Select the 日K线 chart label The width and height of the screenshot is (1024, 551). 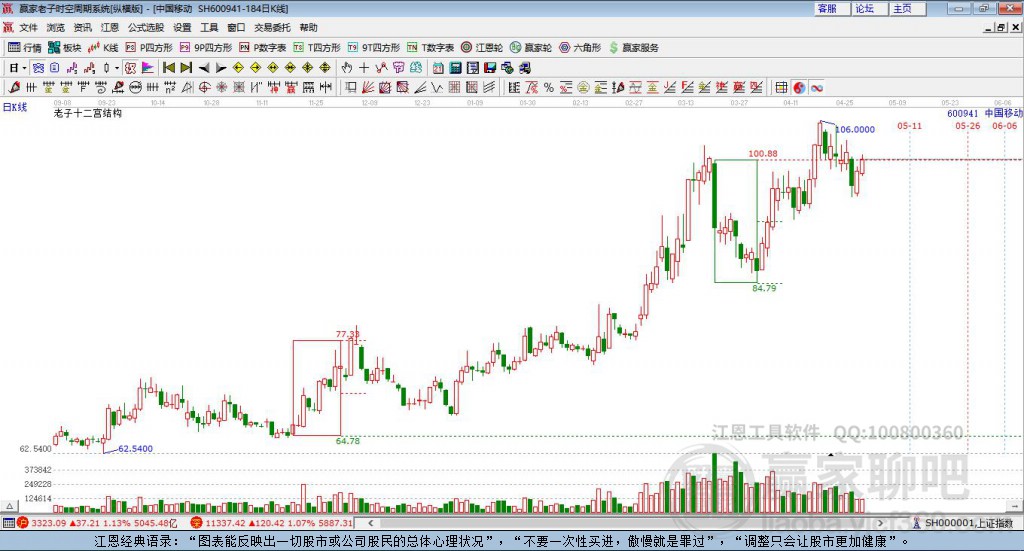(15, 107)
